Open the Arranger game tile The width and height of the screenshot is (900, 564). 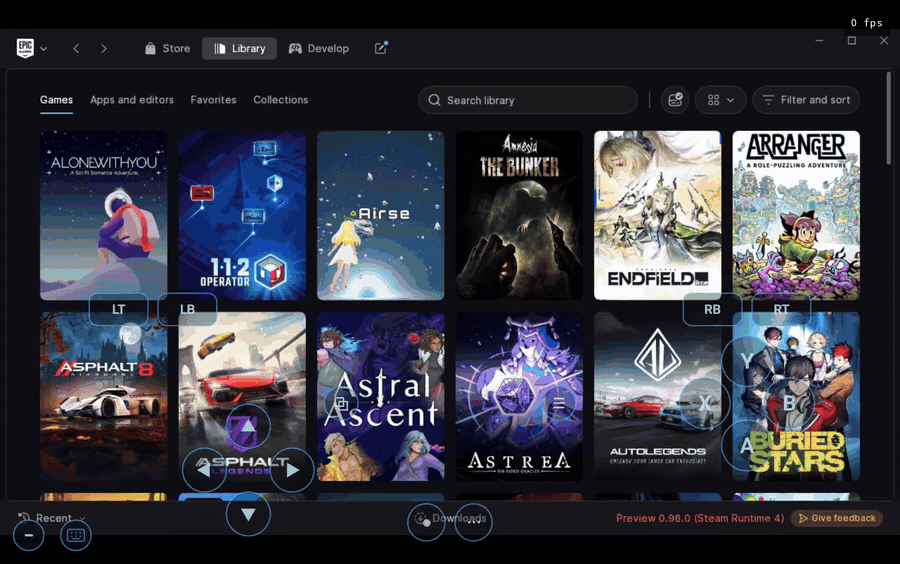pos(796,215)
